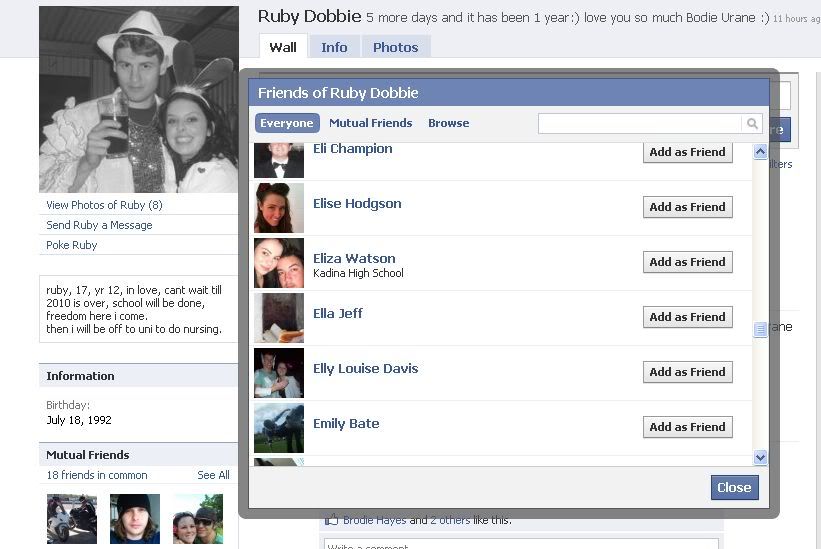Close the friends dialog

point(735,487)
